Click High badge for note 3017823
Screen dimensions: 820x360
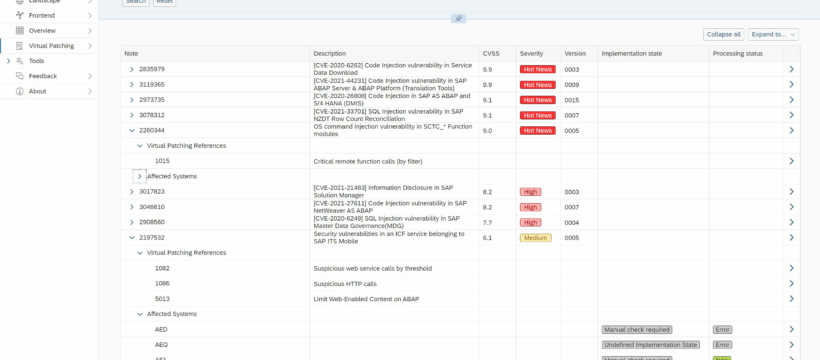pyautogui.click(x=530, y=192)
